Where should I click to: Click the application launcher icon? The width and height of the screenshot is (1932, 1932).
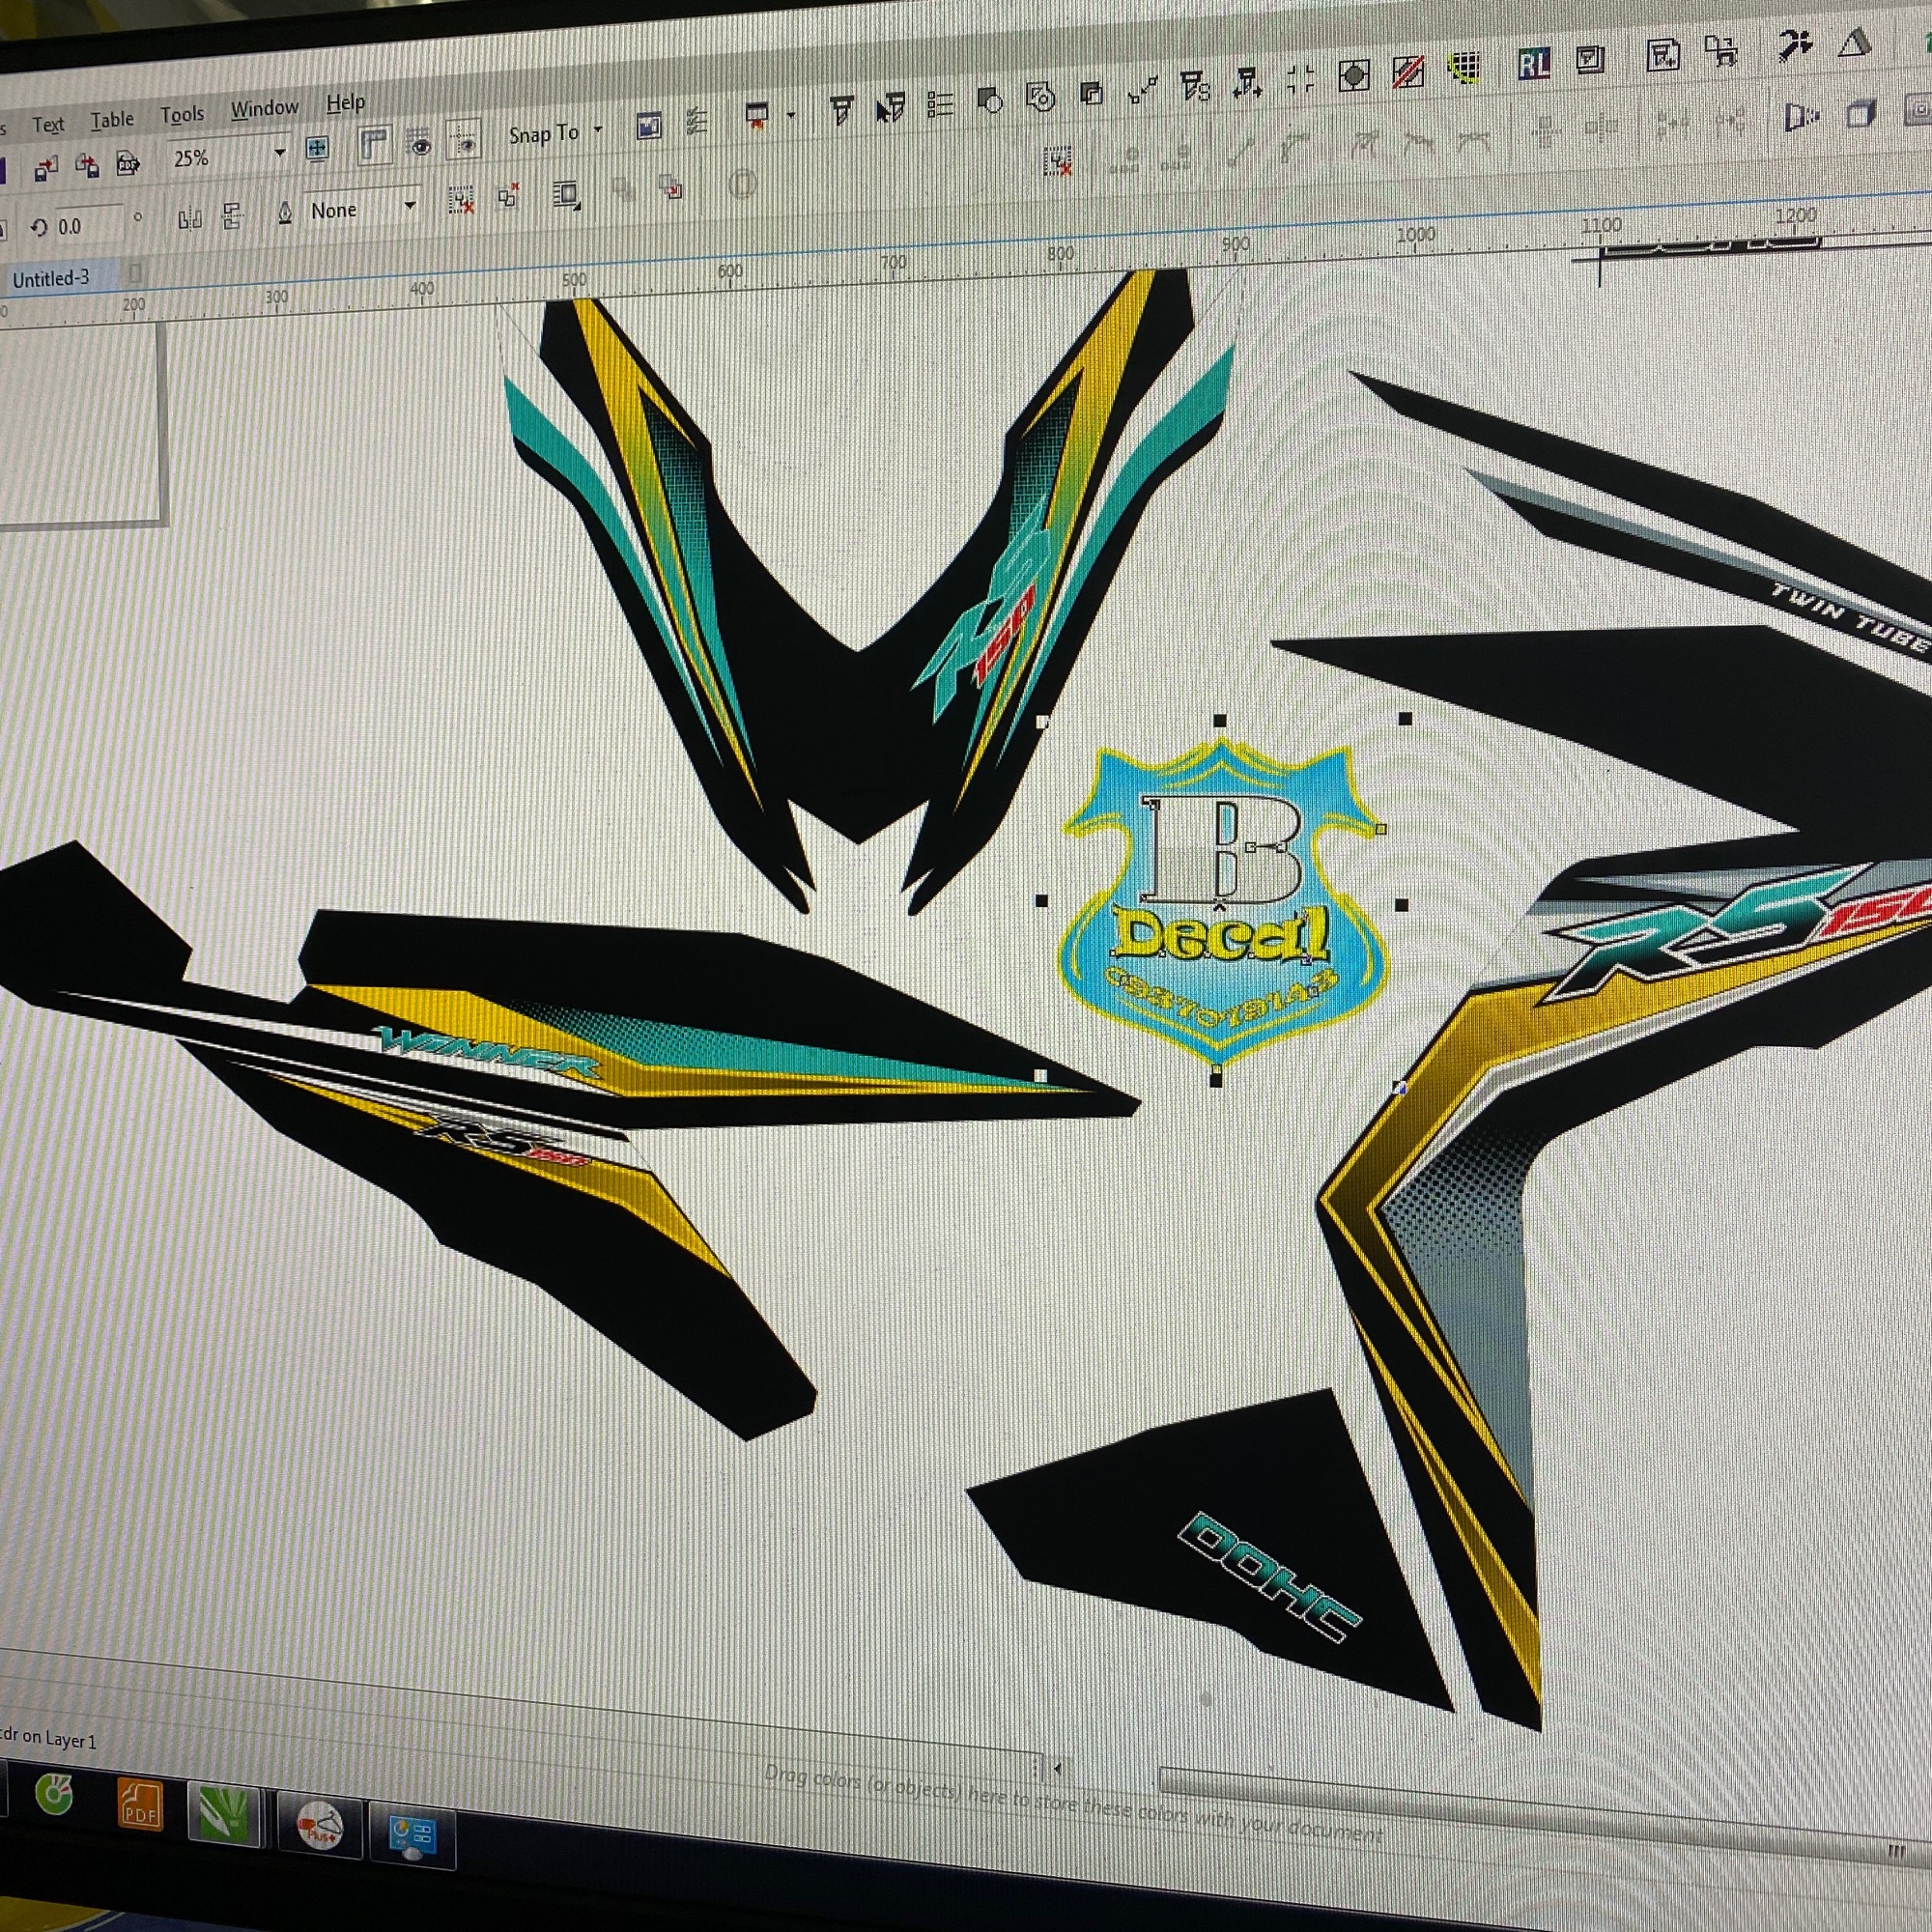758,116
